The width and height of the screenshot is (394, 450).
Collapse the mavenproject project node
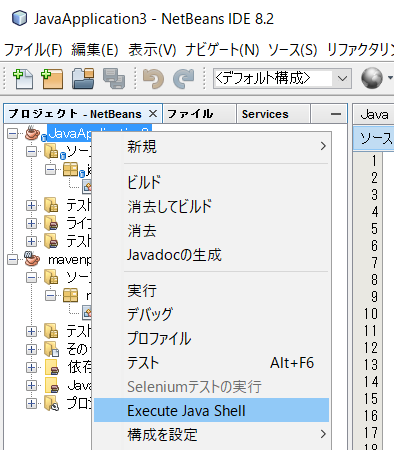point(13,259)
